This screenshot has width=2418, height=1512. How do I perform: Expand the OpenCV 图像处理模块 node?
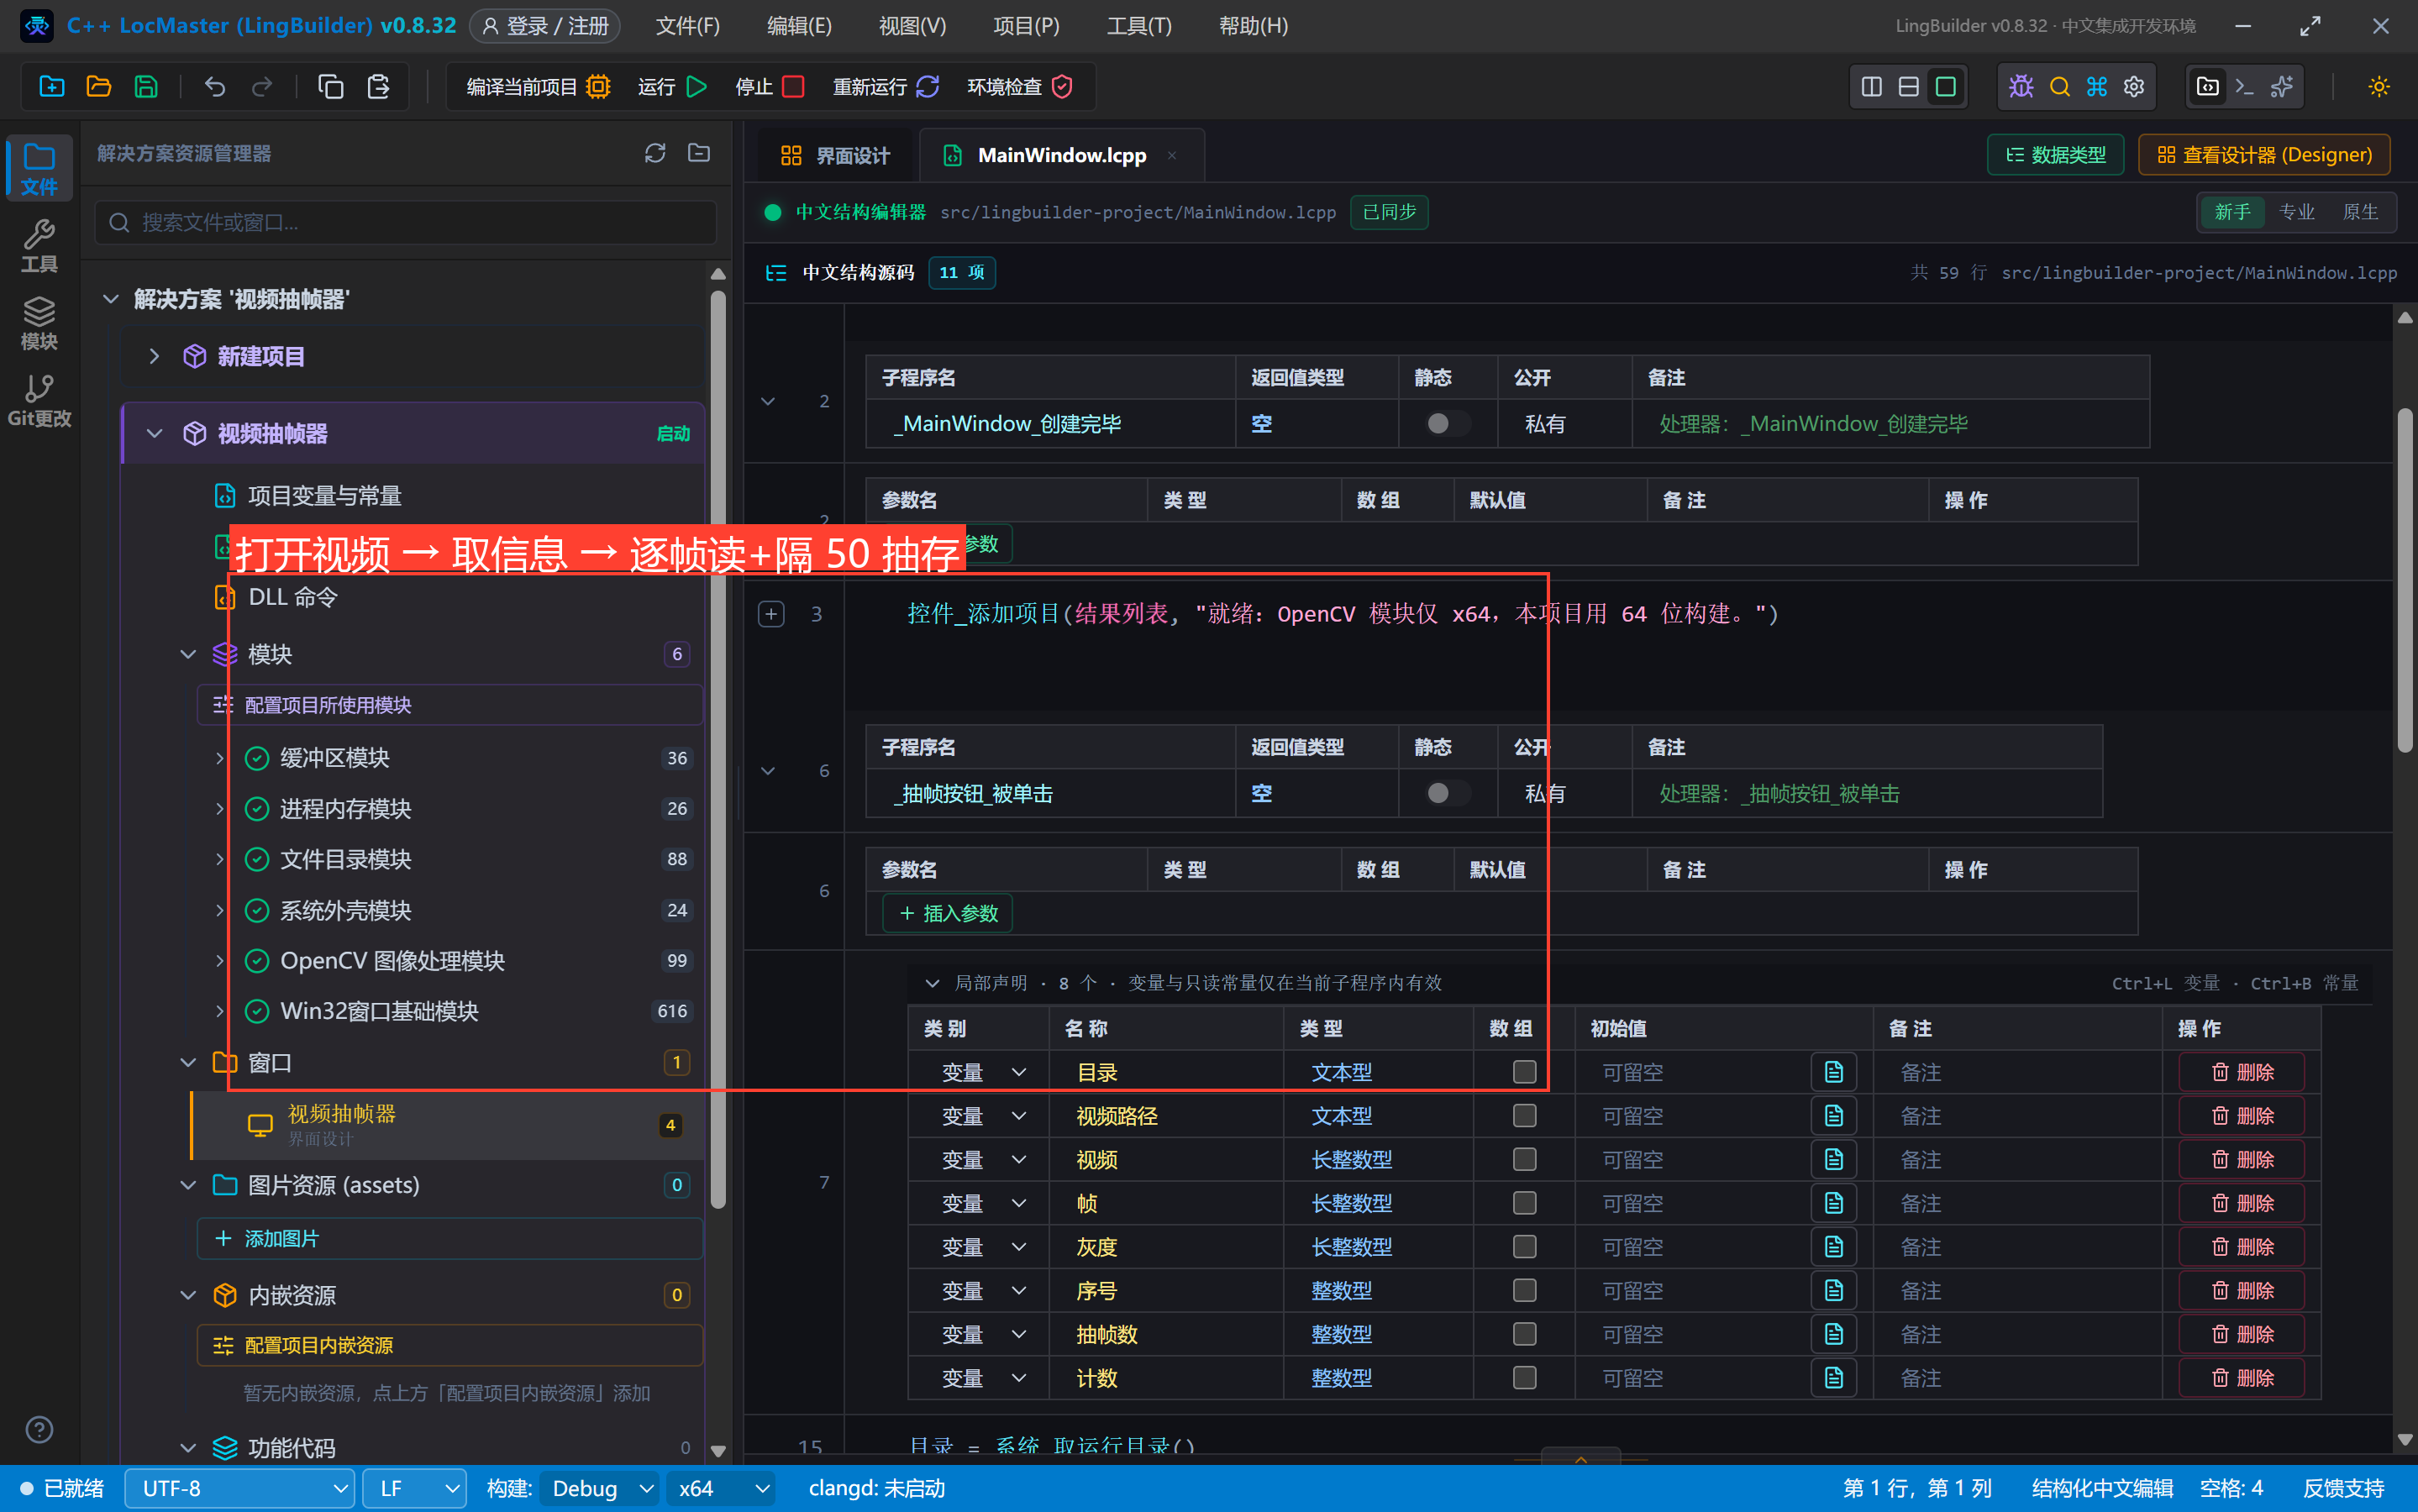tap(219, 961)
